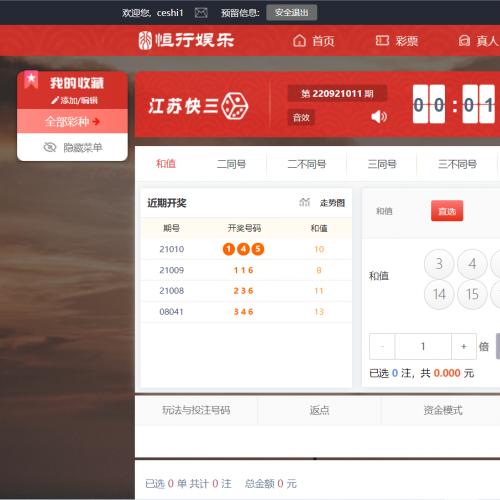Image resolution: width=500 pixels, height=500 pixels.
Task: Click the 恒行娱乐 logo
Action: click(187, 40)
